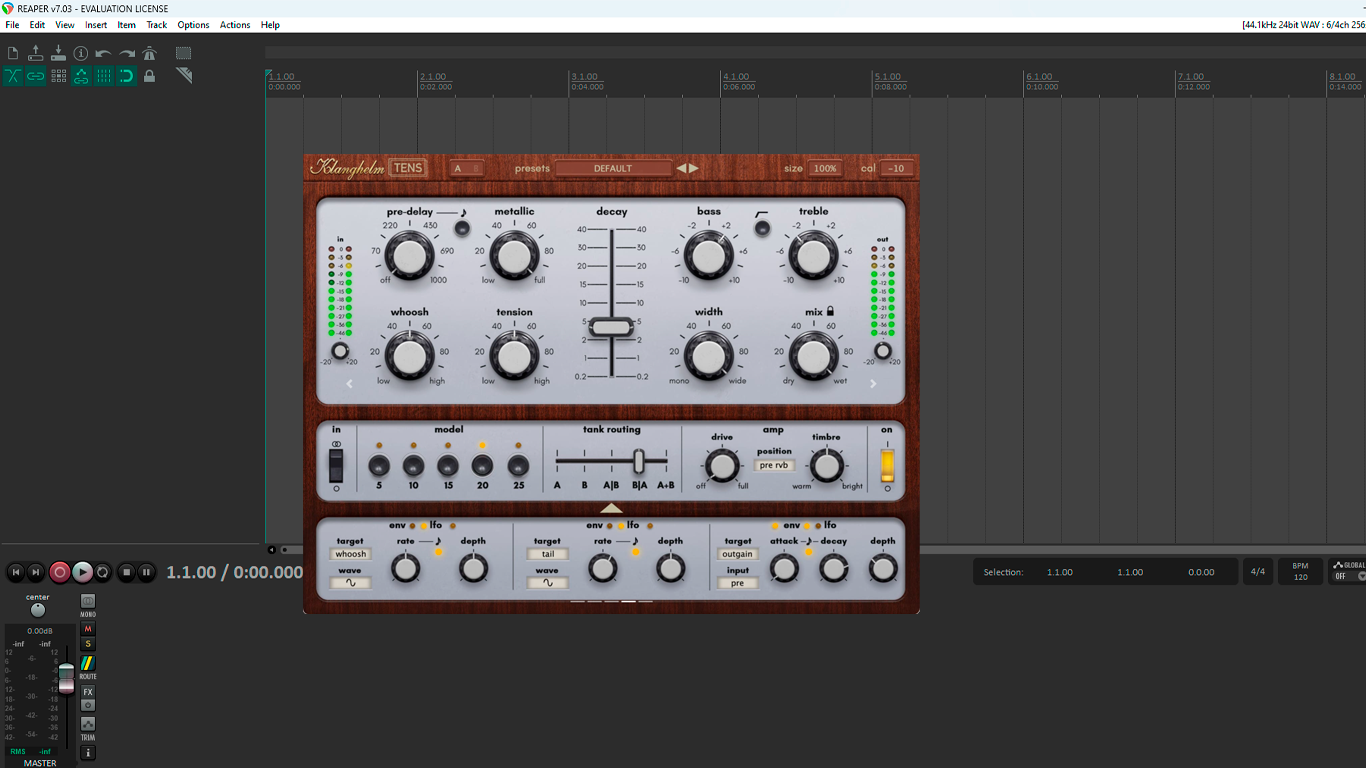Image resolution: width=1366 pixels, height=768 pixels.
Task: Open the Edit menu
Action: (x=37, y=25)
